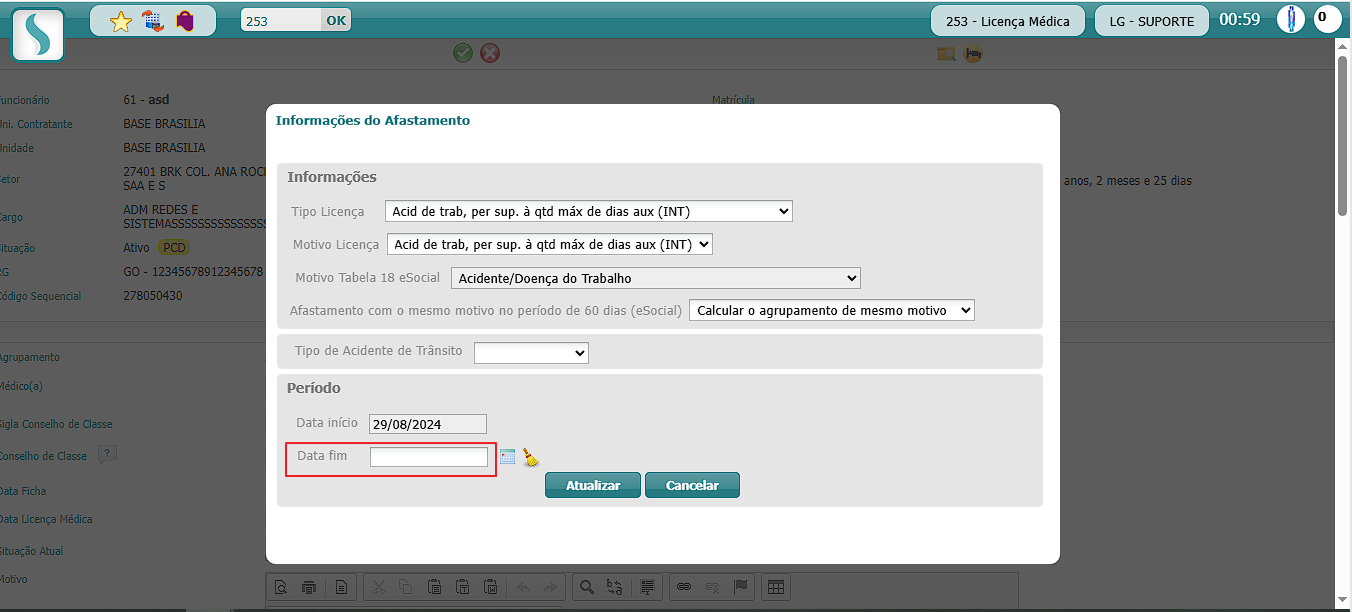Click the 00:59 session timer
Viewport: 1352px width, 612px height.
pyautogui.click(x=1239, y=19)
